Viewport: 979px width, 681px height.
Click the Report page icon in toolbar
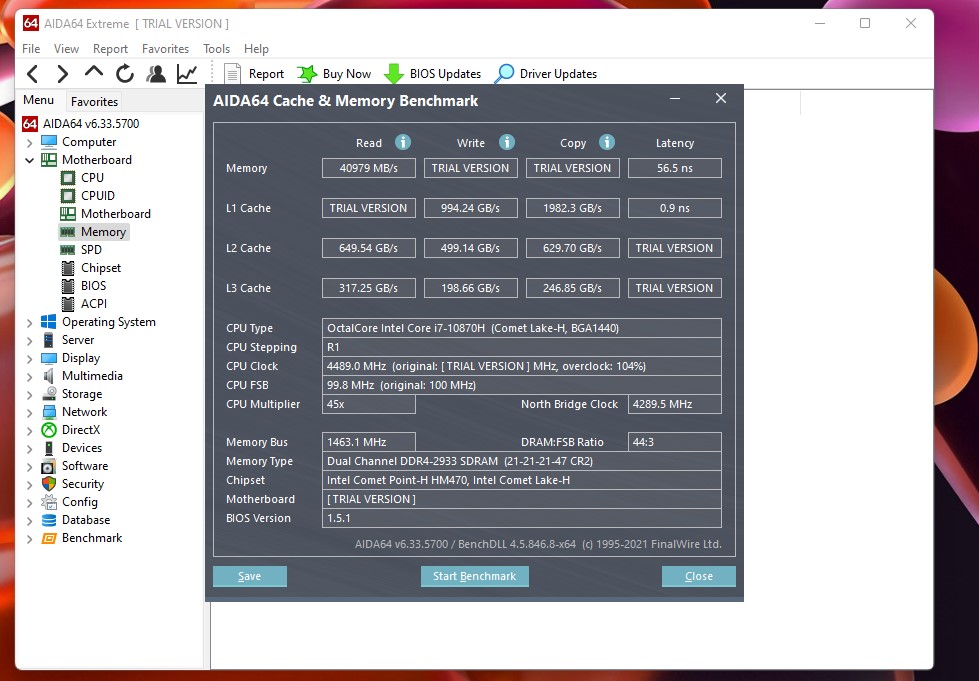click(x=232, y=74)
